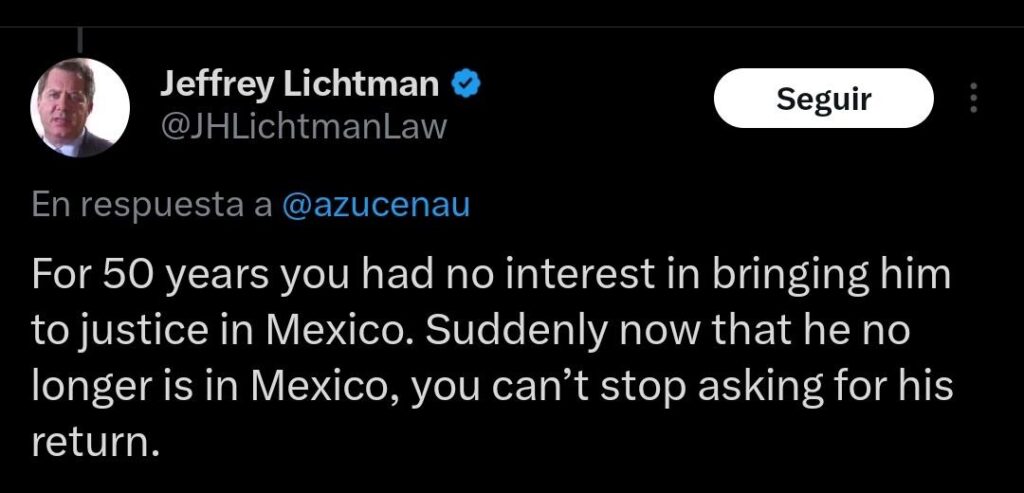
Task: Expand tweet options via vertical ellipsis
Action: point(974,98)
